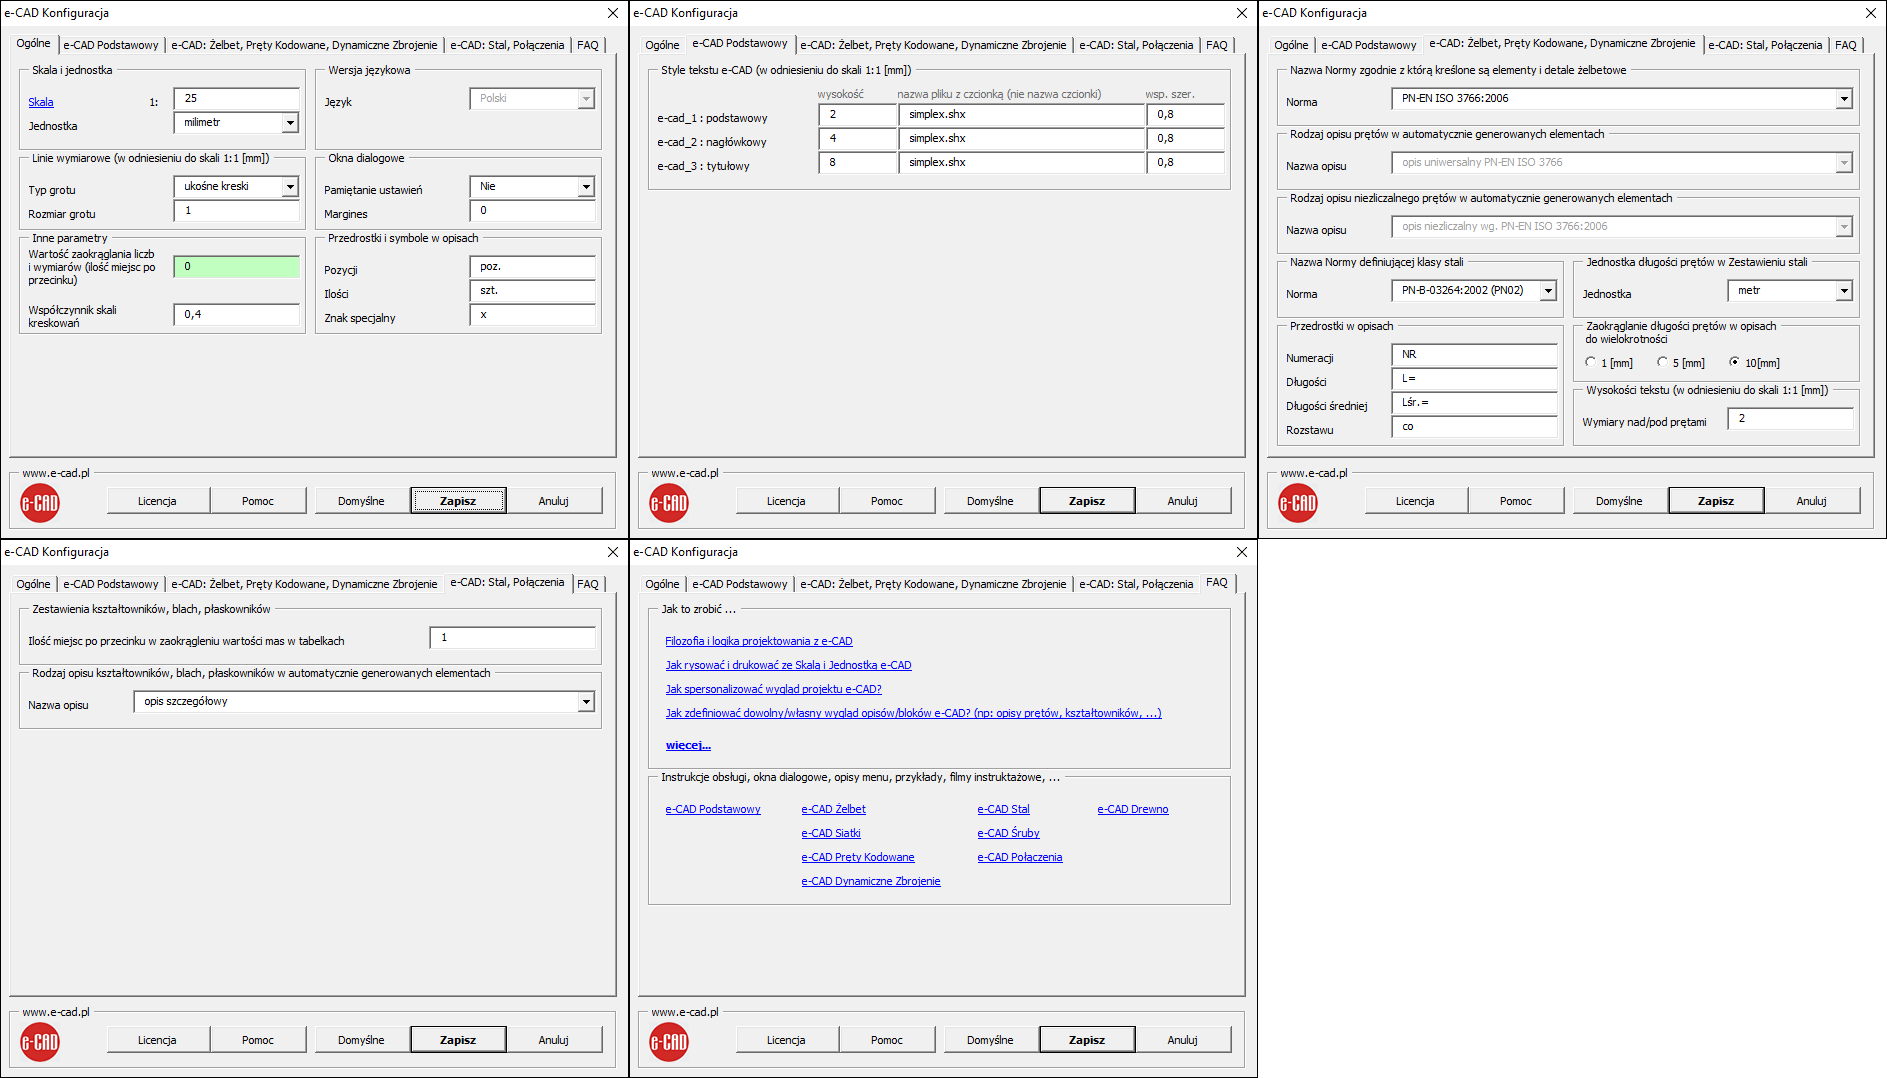Open the e-CAD Połączenia manual link

[x=1020, y=857]
